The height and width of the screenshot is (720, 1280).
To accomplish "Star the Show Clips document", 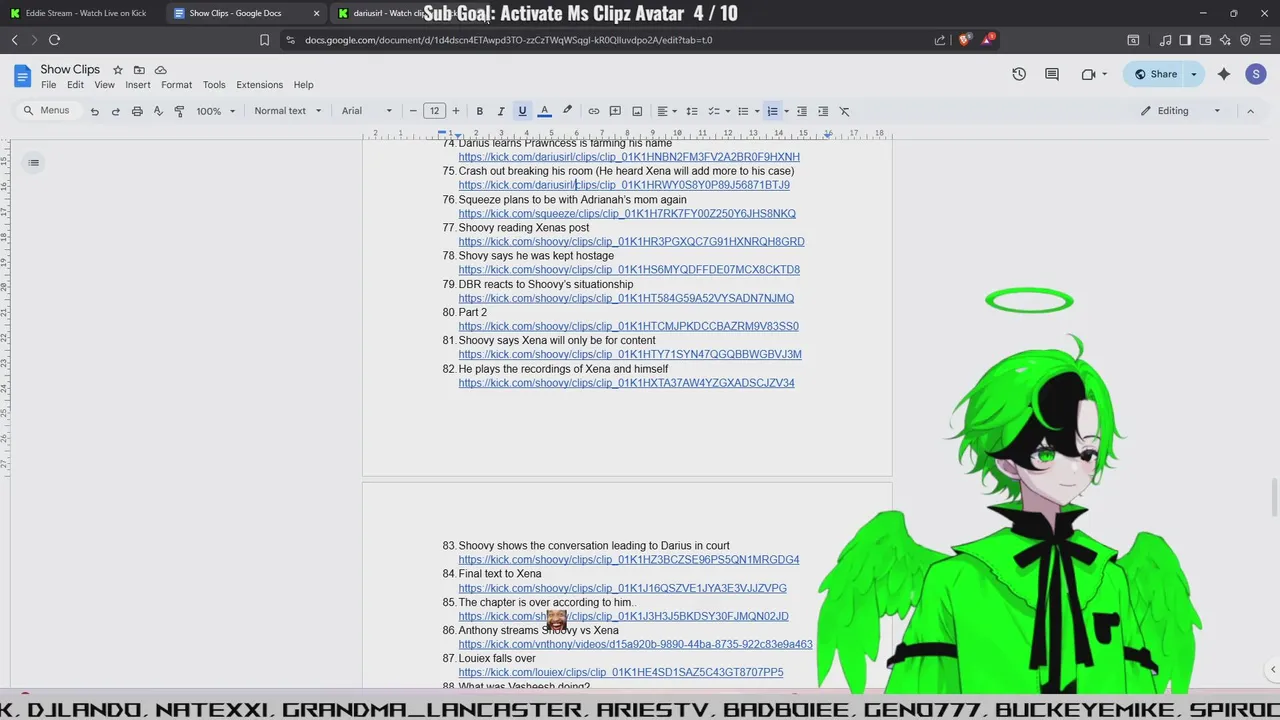I will [x=118, y=70].
